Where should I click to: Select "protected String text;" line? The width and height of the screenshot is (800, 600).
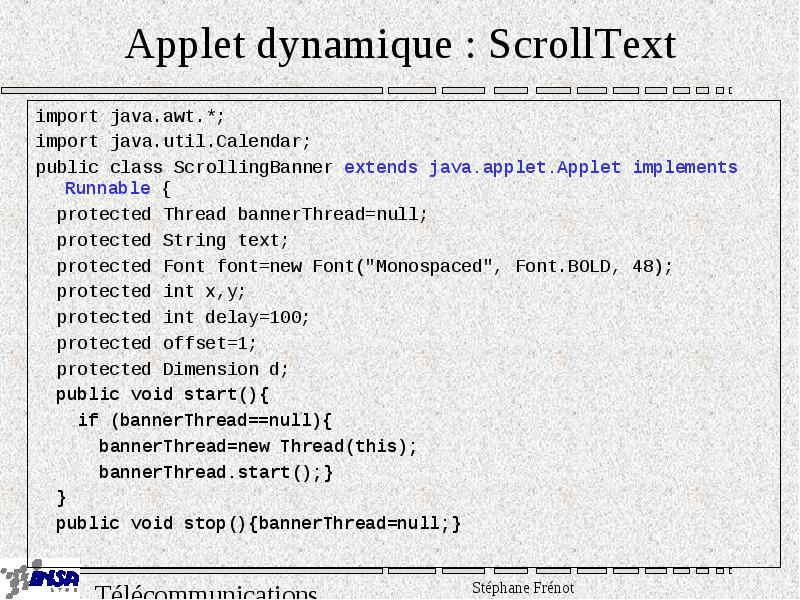[x=172, y=240]
